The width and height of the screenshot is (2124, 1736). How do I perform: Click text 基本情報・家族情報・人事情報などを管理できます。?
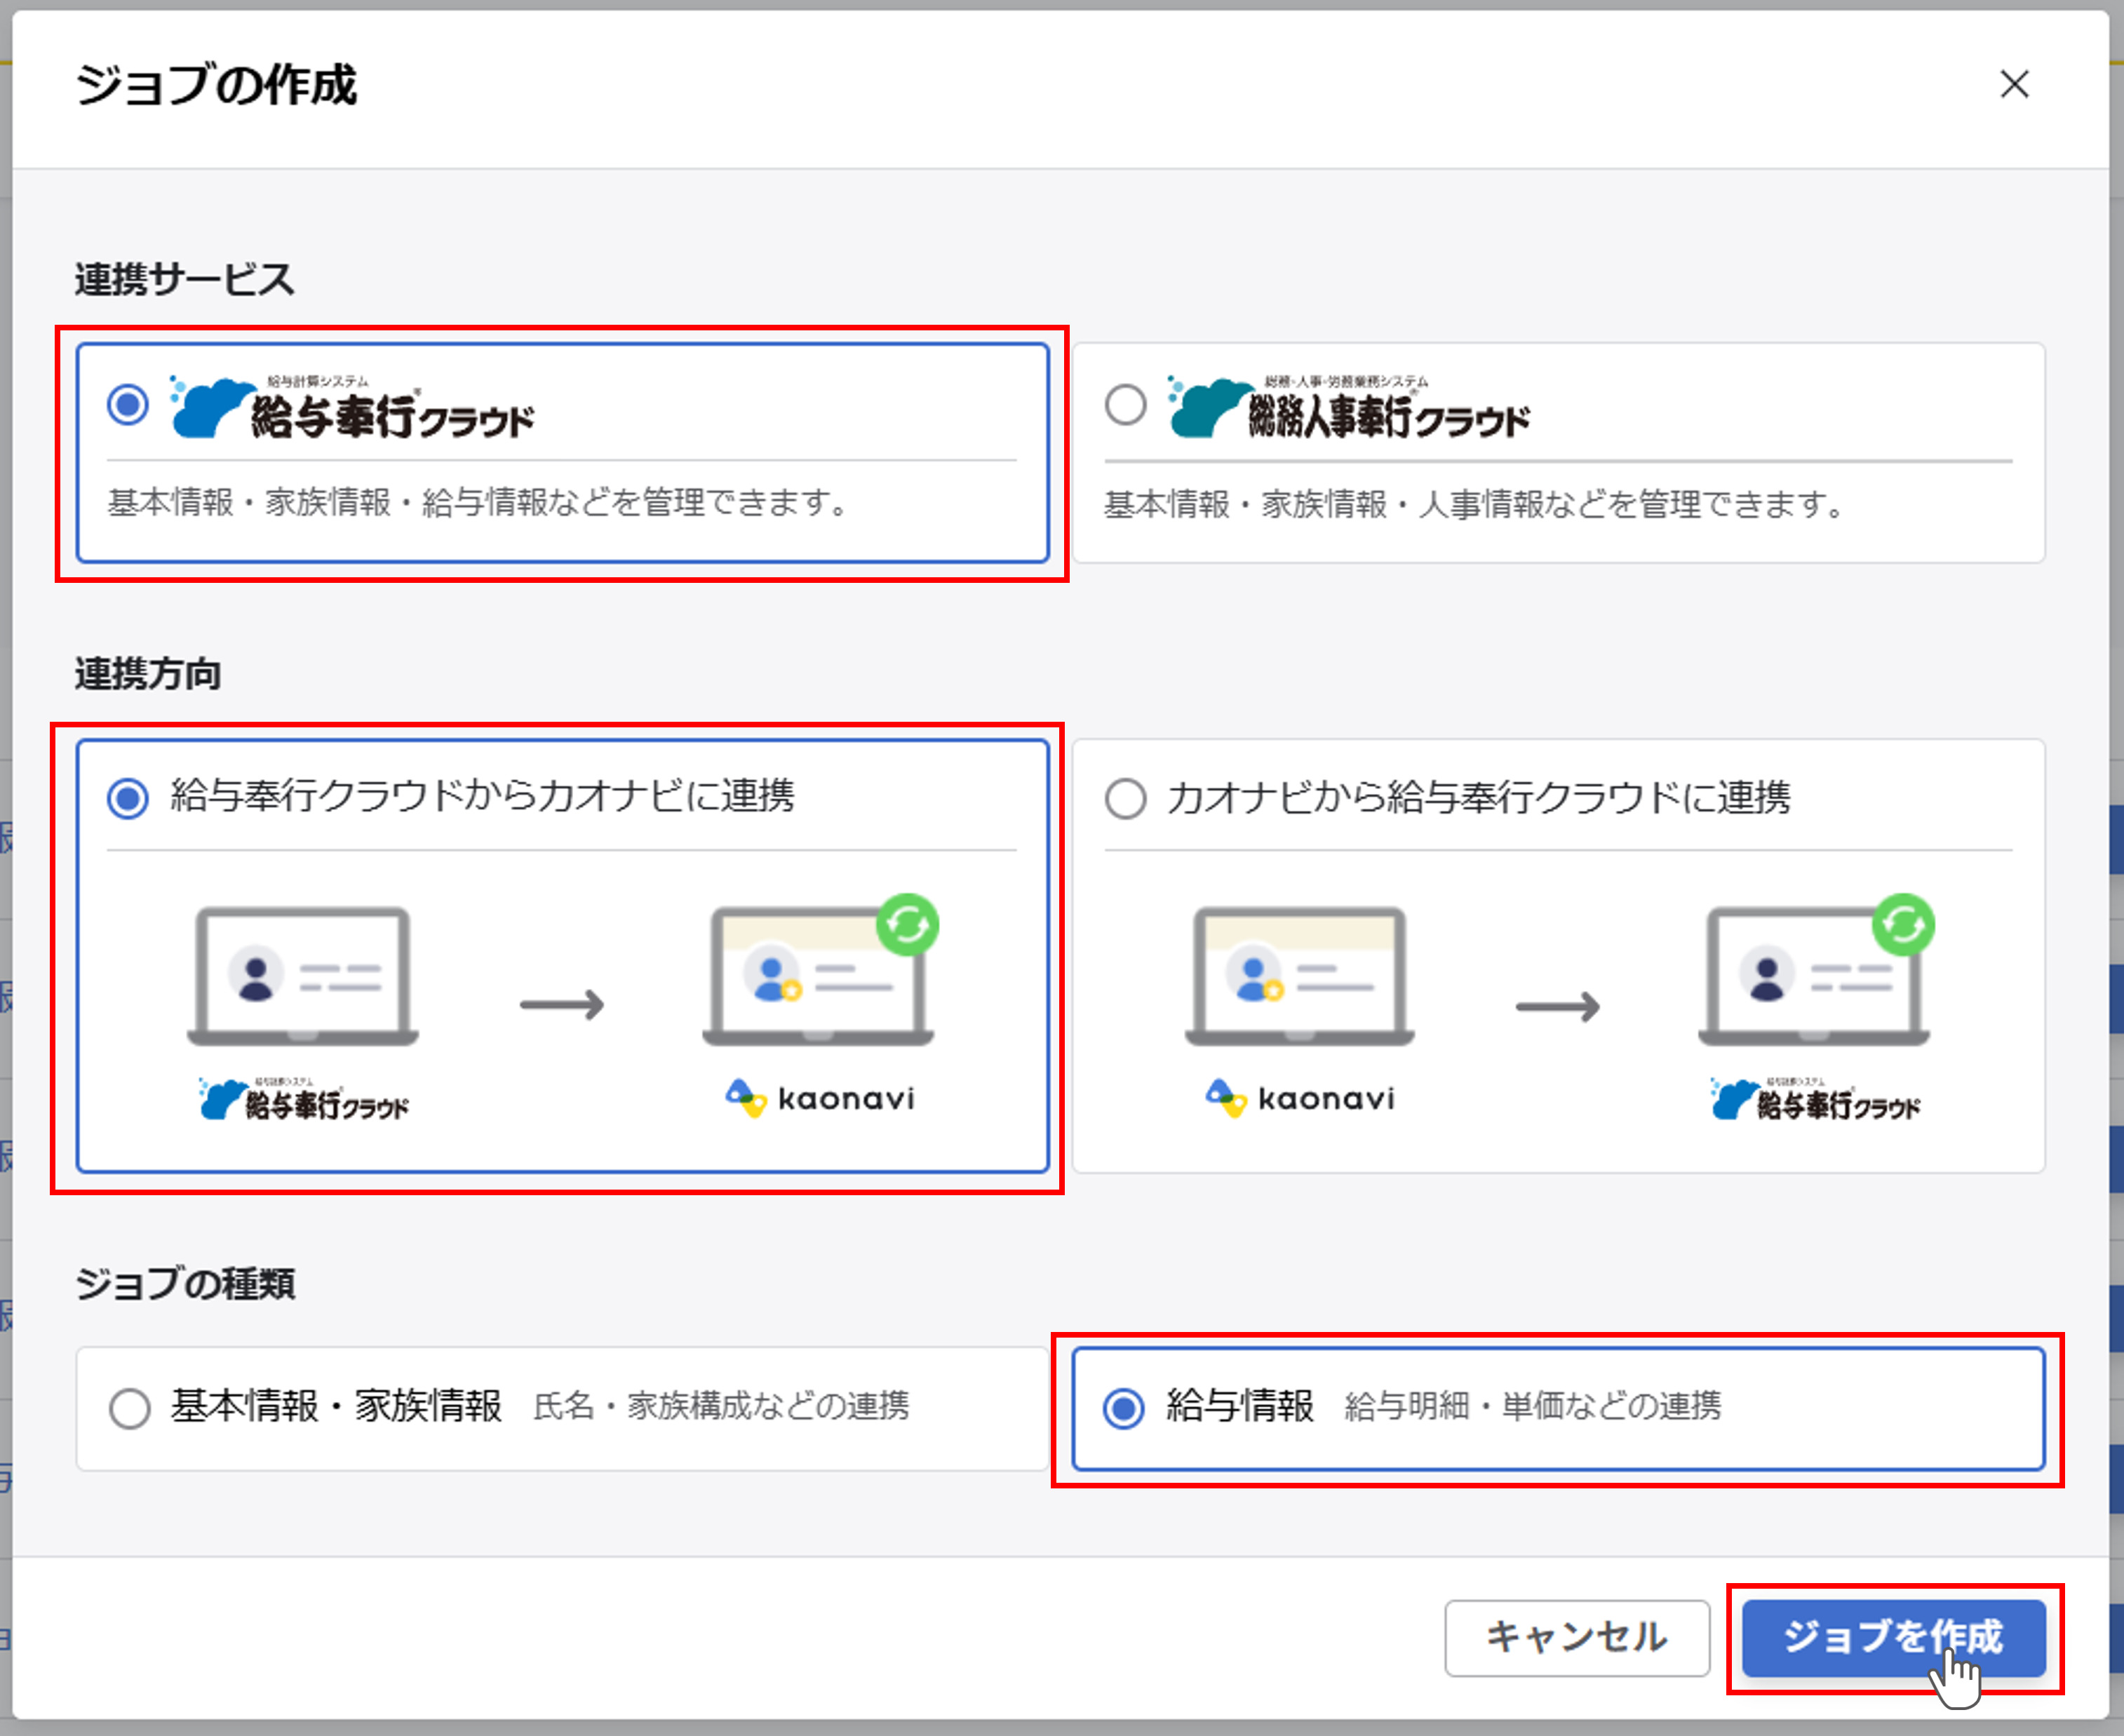coord(1476,504)
